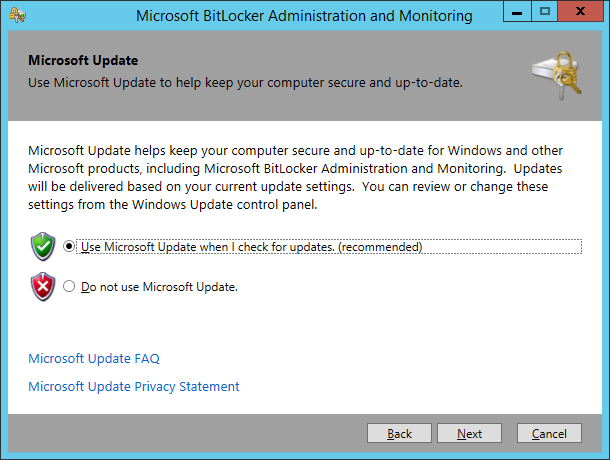This screenshot has width=610, height=460.
Task: Open the BitLocker title bar system icon
Action: point(18,15)
